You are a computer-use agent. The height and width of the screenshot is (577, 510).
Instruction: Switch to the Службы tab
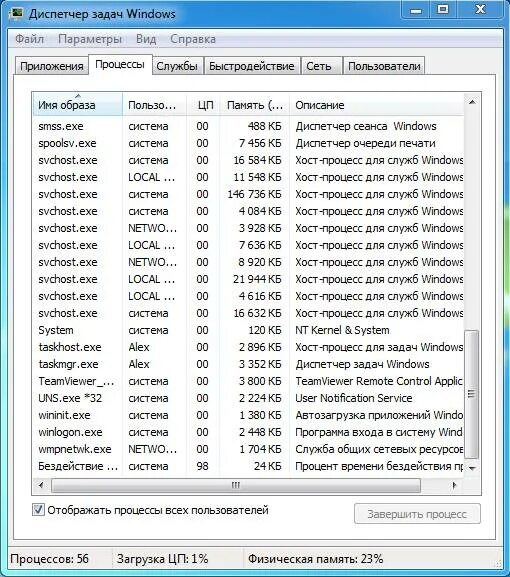point(177,66)
